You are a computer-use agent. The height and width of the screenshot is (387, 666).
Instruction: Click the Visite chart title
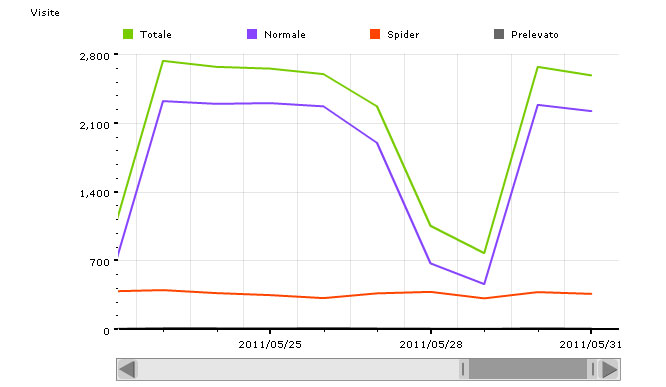click(x=45, y=13)
